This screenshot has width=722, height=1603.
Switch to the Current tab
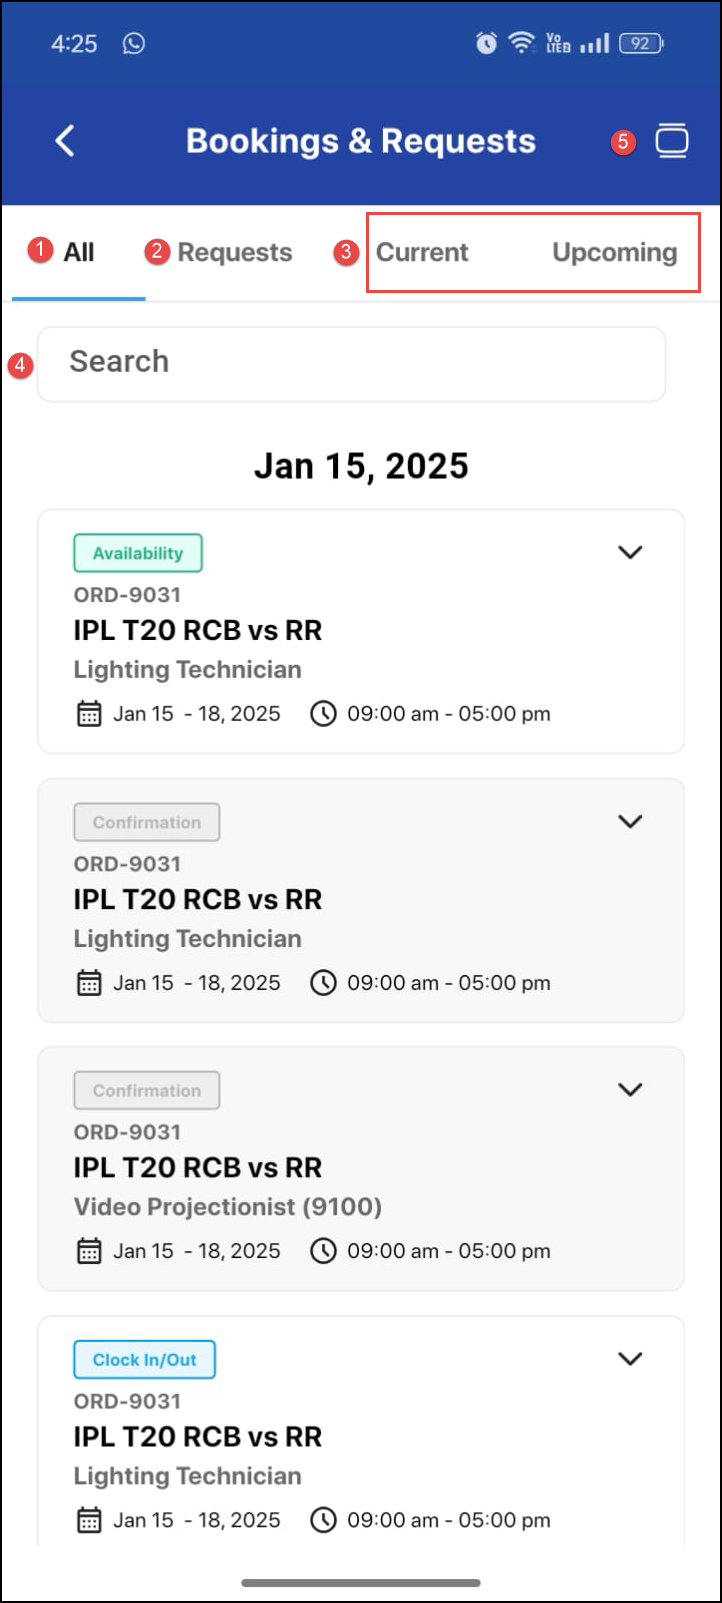(x=422, y=252)
